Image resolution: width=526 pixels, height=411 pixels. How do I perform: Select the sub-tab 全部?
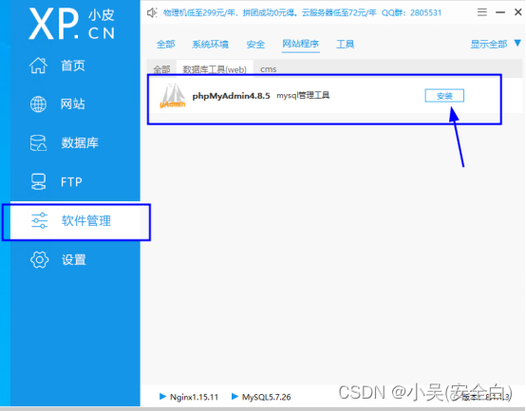(x=162, y=69)
